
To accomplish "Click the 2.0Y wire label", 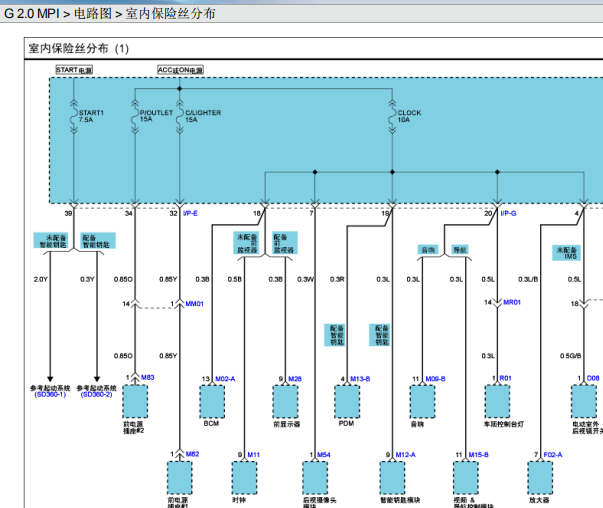I will pyautogui.click(x=40, y=279).
